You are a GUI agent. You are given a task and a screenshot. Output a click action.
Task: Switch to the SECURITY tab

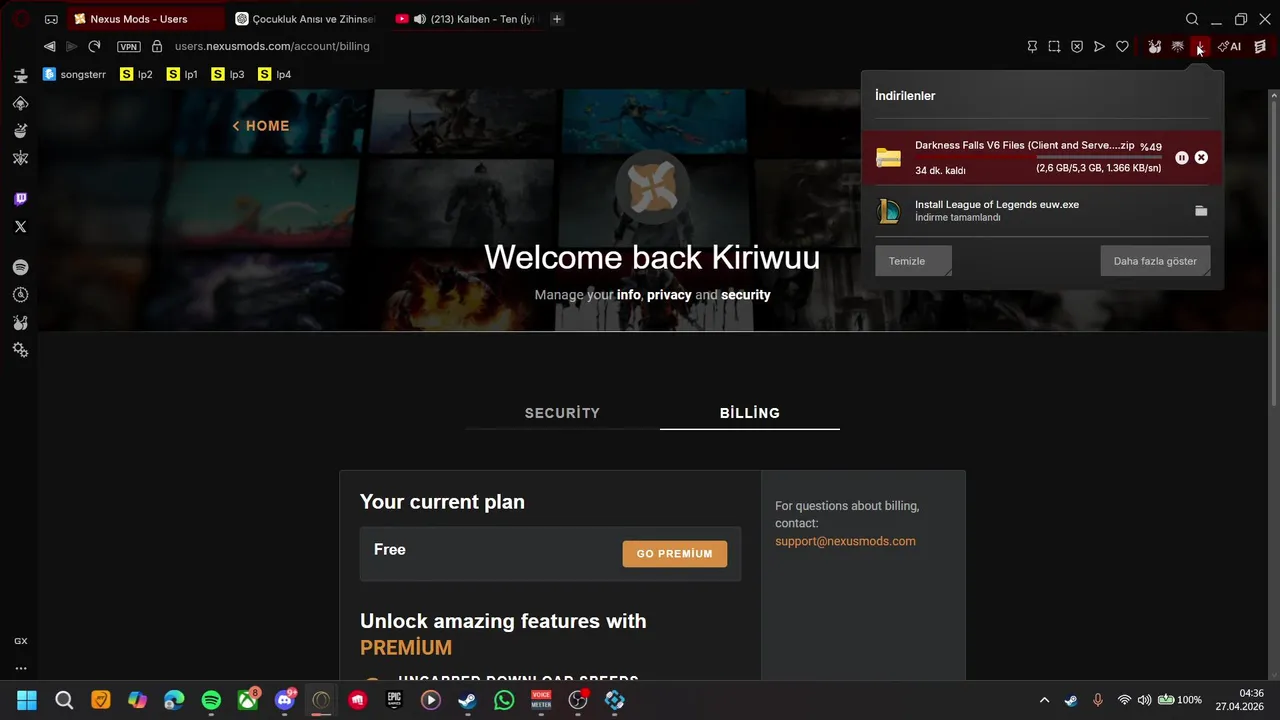[562, 413]
